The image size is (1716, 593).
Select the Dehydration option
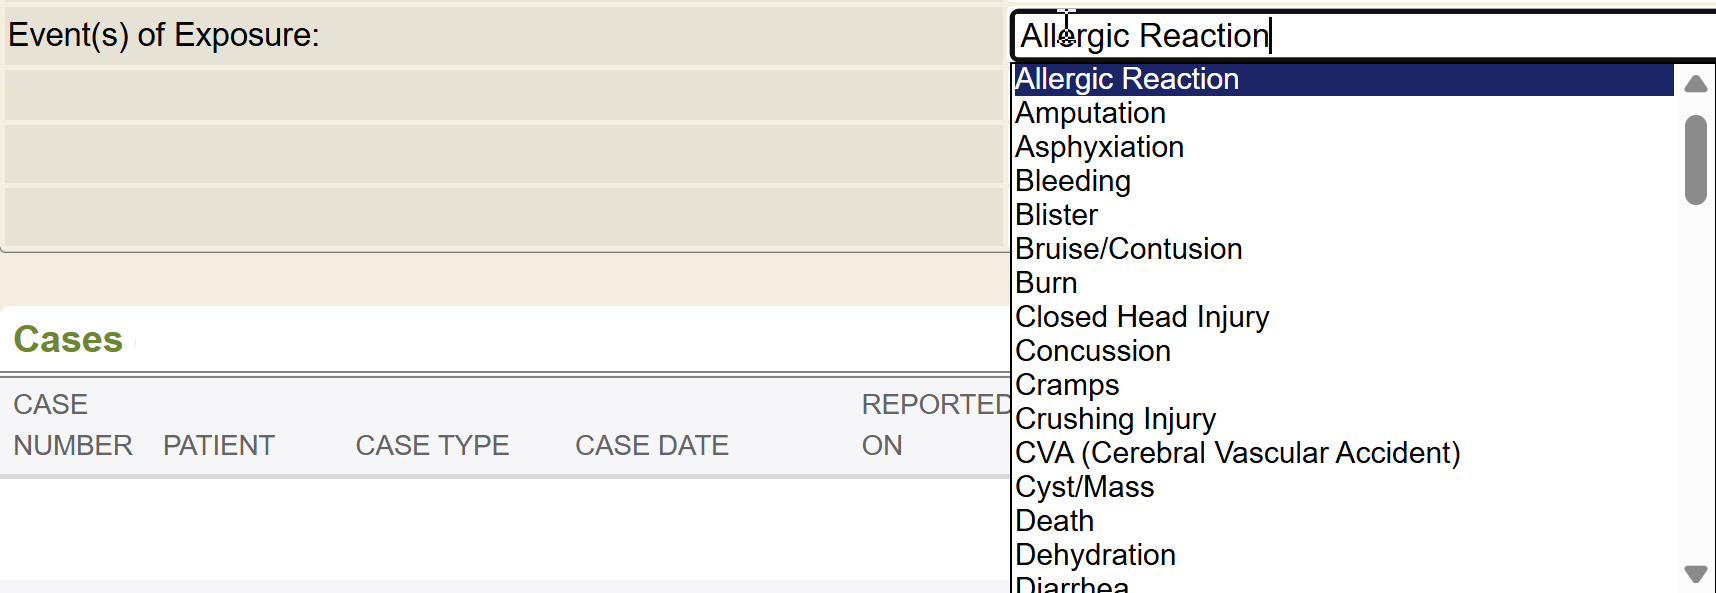point(1096,555)
